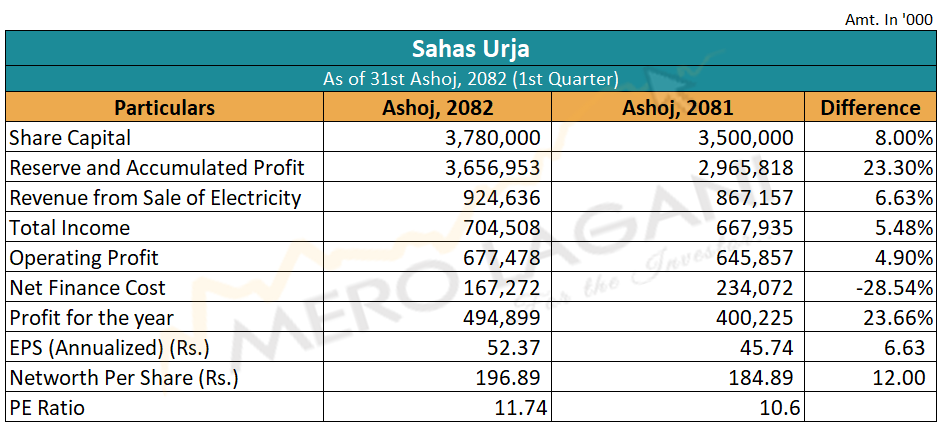This screenshot has width=942, height=427.
Task: Click the Net Finance Cost label
Action: [87, 288]
